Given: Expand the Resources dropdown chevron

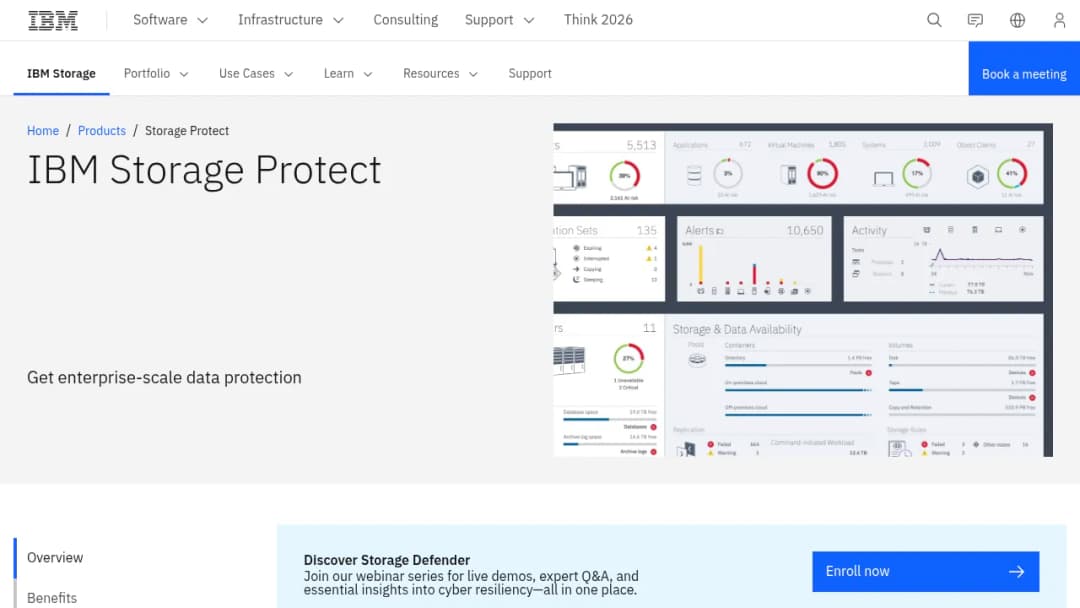Looking at the screenshot, I should (x=473, y=74).
